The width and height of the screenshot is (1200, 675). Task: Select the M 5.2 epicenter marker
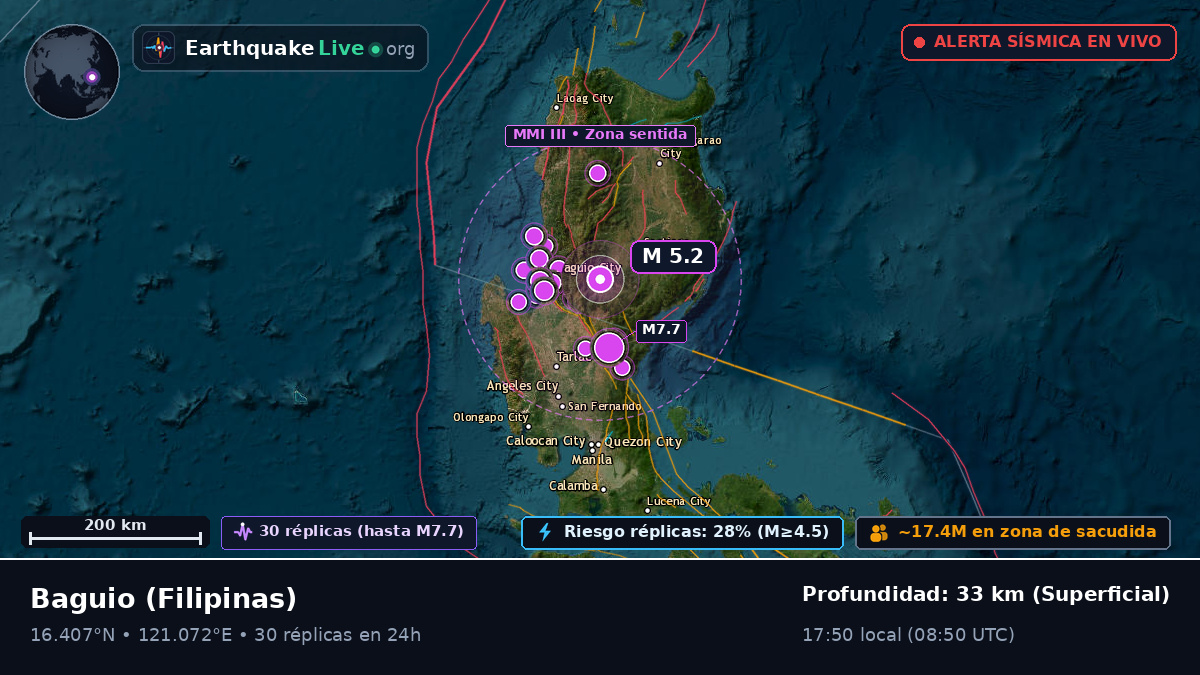(x=600, y=280)
